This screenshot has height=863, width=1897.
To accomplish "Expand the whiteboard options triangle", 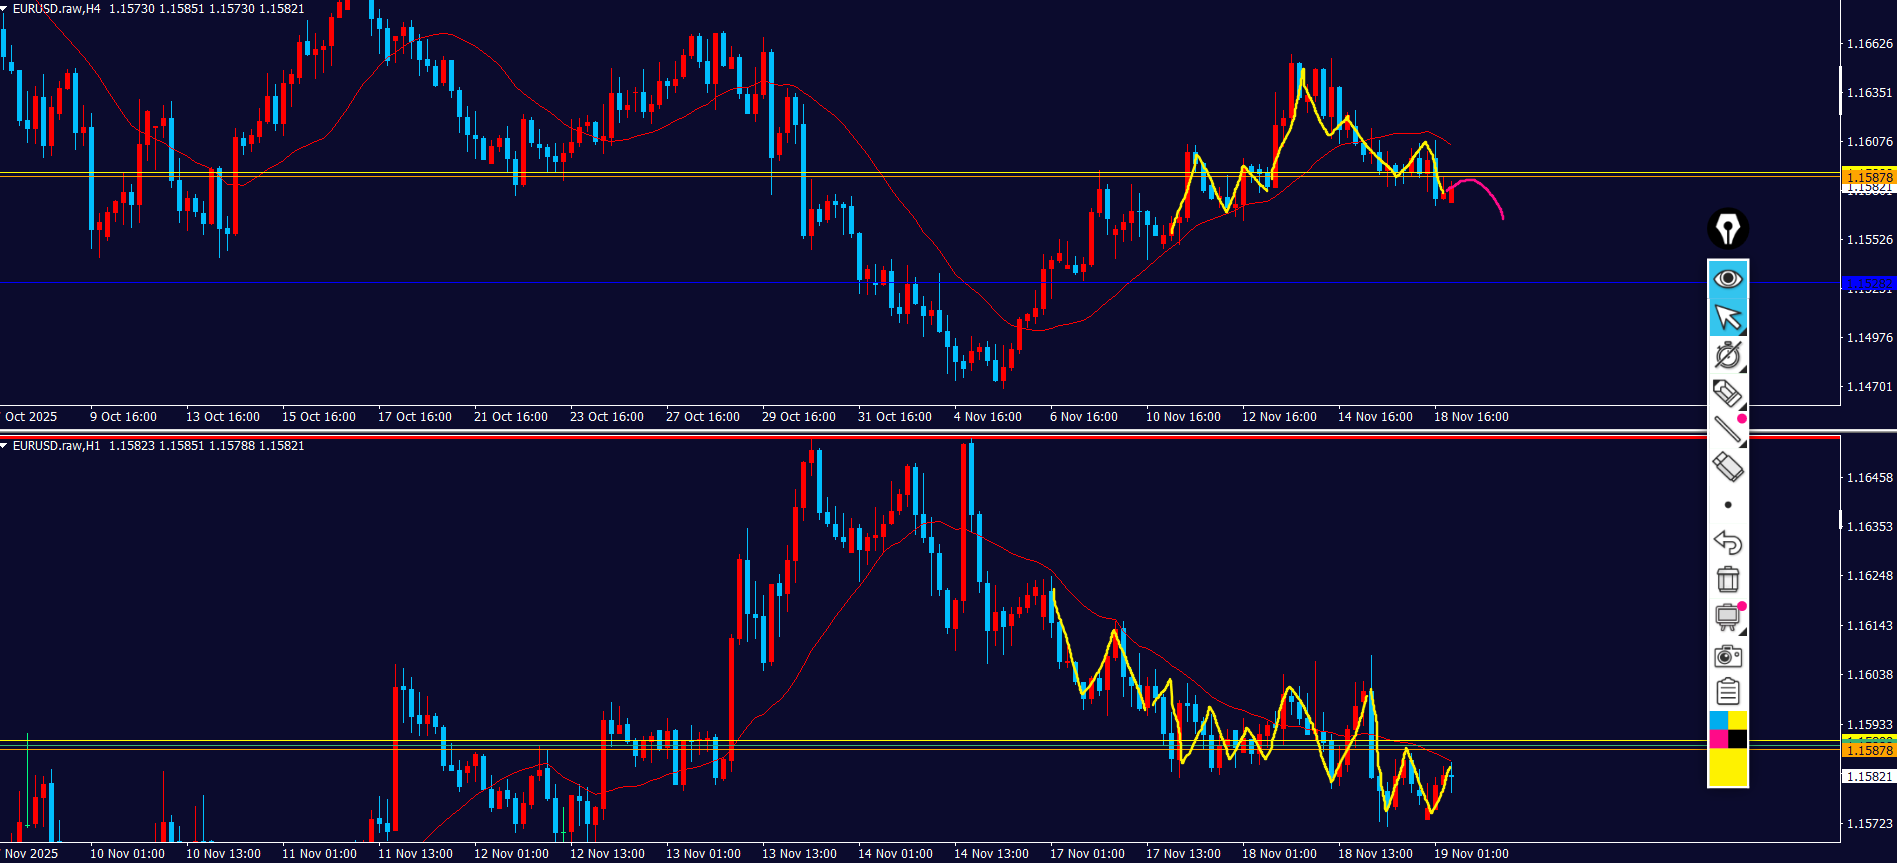I will 1744,632.
